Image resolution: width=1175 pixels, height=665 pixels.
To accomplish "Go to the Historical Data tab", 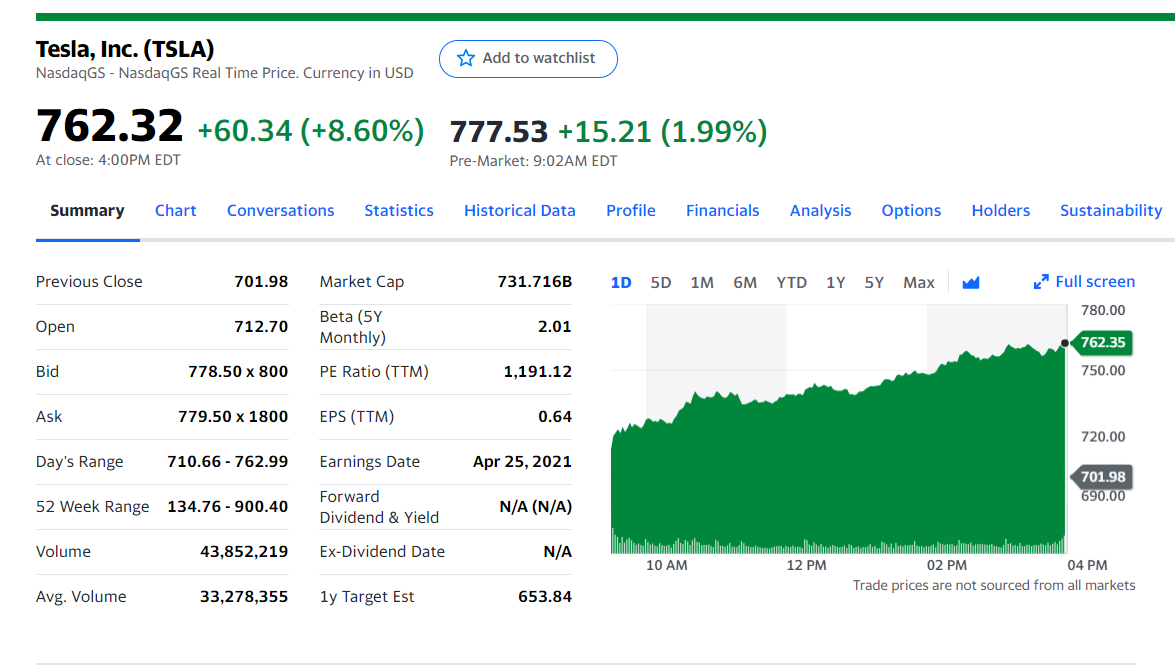I will point(519,211).
